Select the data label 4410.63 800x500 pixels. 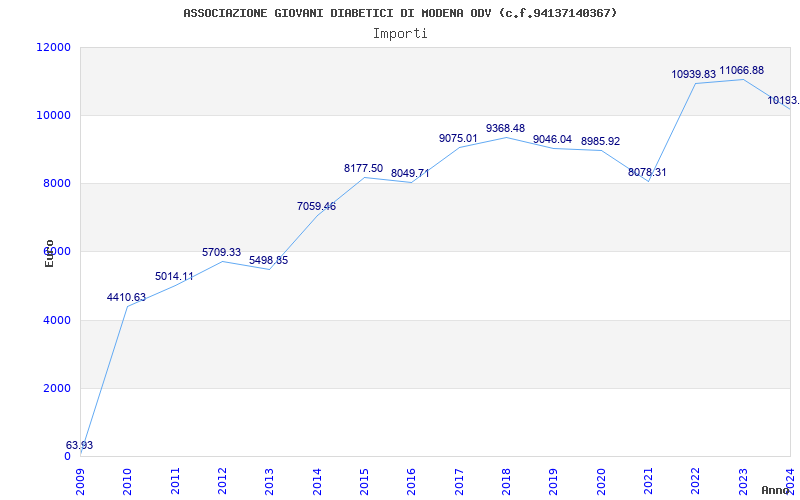tap(126, 297)
